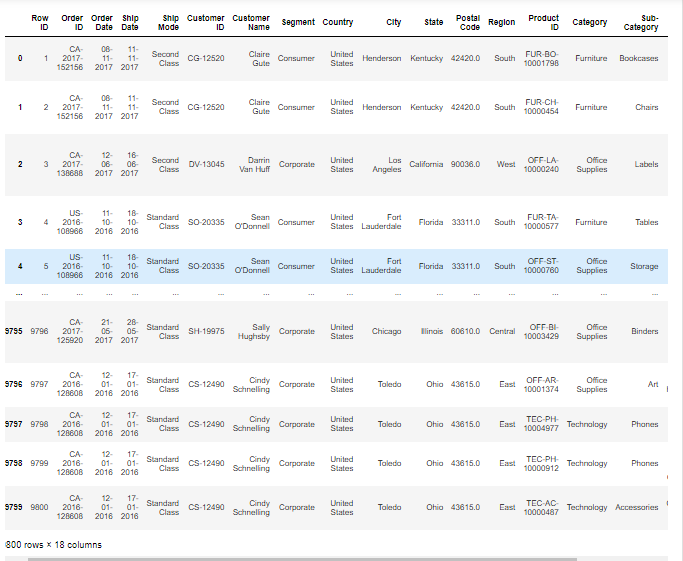Click customer name 'Sally Hughsby'
The image size is (683, 561).
pyautogui.click(x=254, y=331)
